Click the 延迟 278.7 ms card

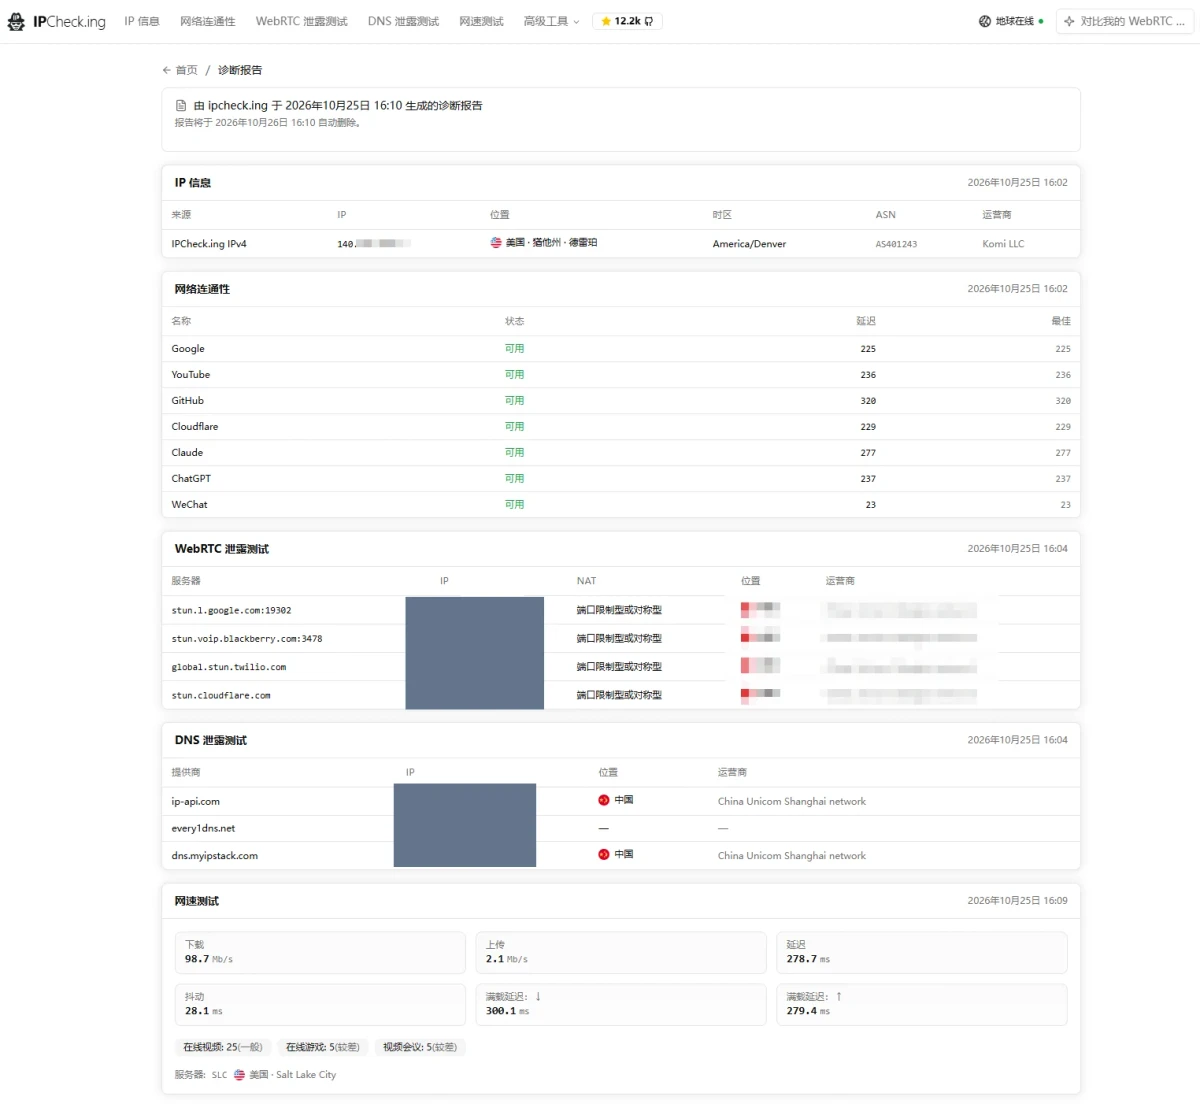coord(922,953)
